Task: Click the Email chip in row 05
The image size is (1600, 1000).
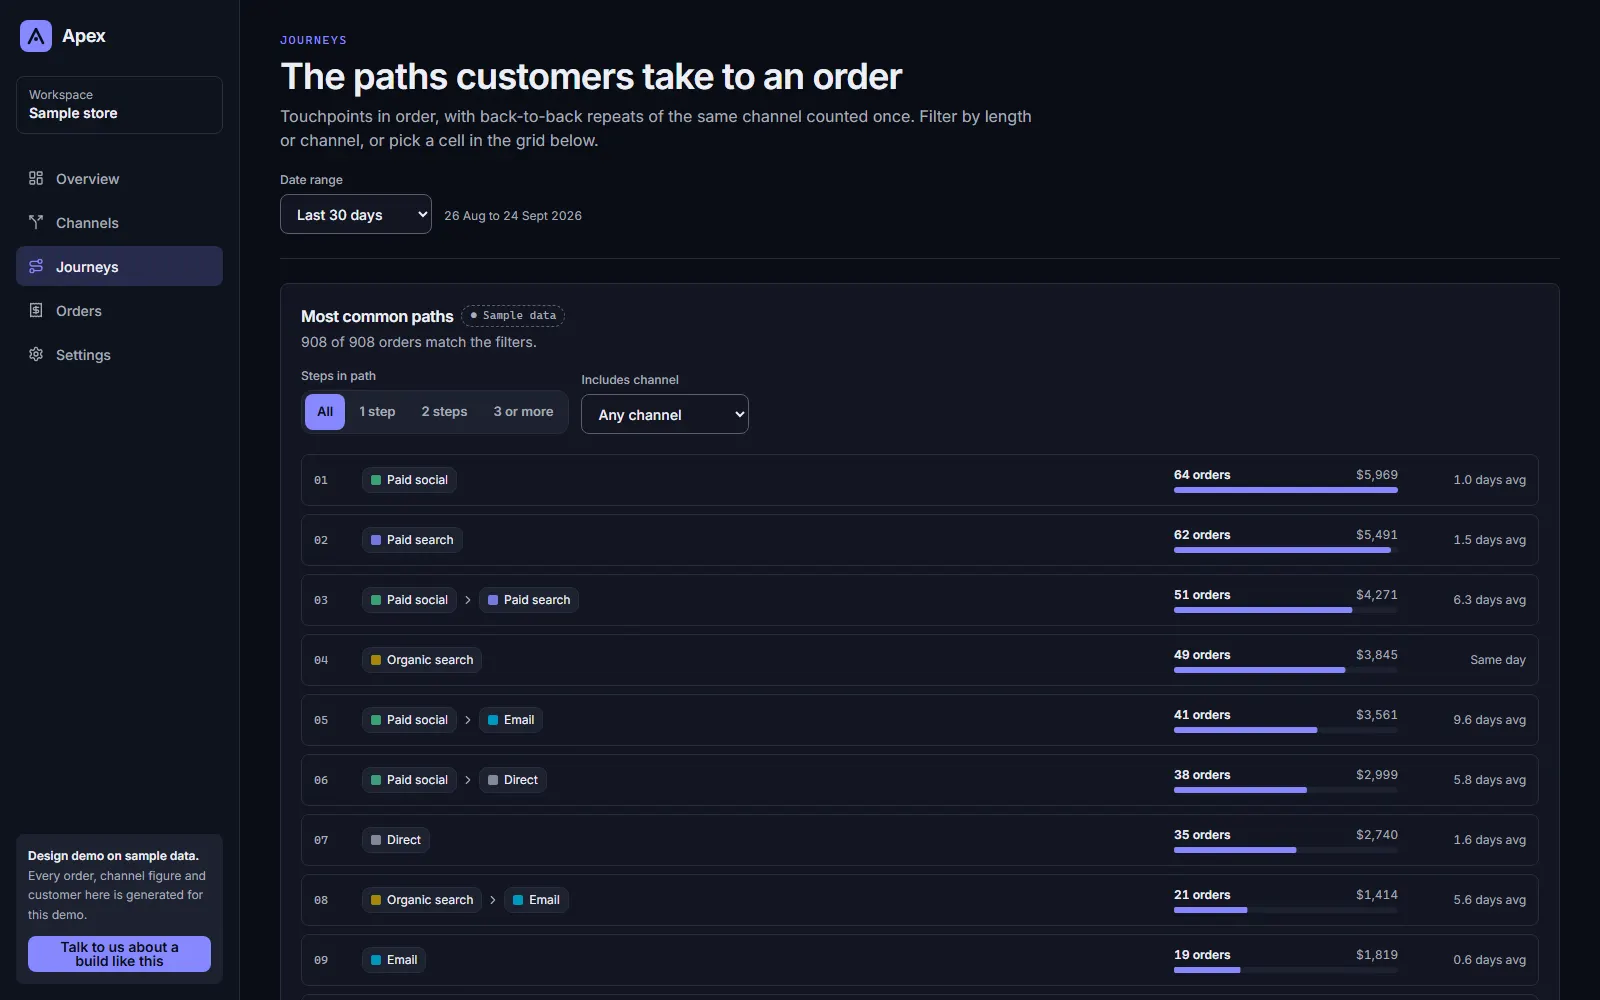Action: [x=510, y=720]
